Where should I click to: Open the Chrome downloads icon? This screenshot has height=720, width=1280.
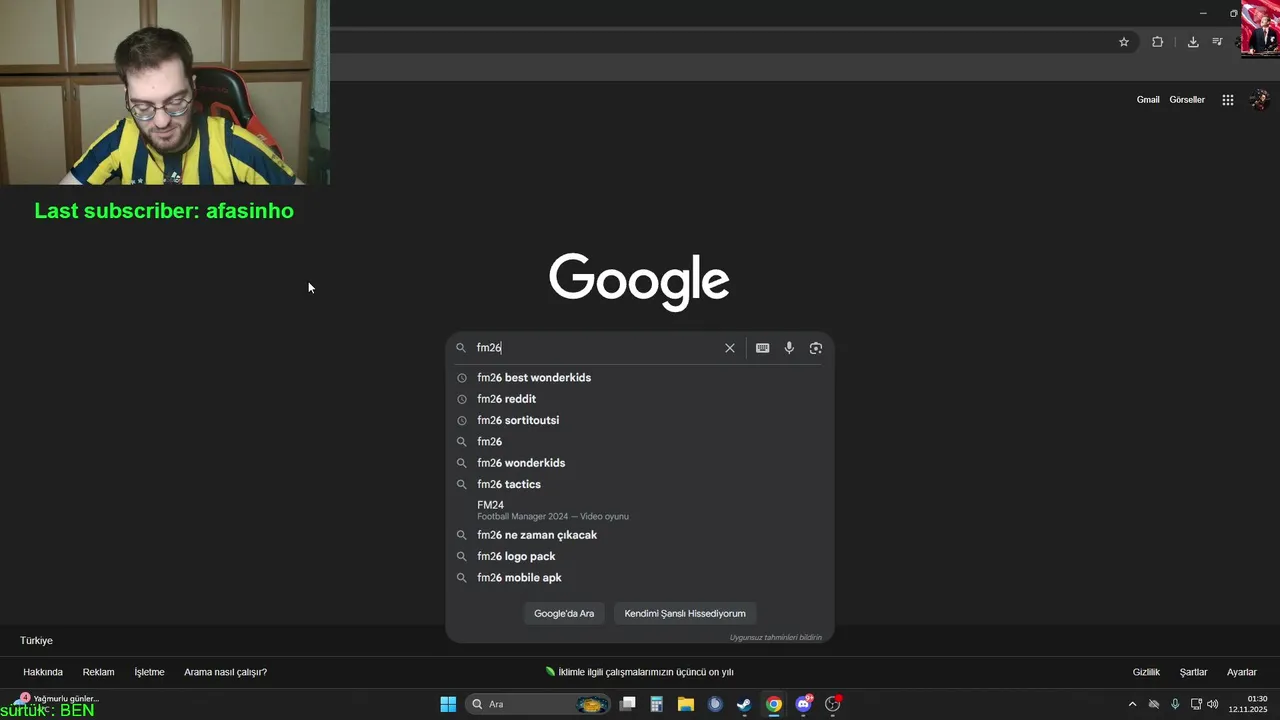point(1193,42)
